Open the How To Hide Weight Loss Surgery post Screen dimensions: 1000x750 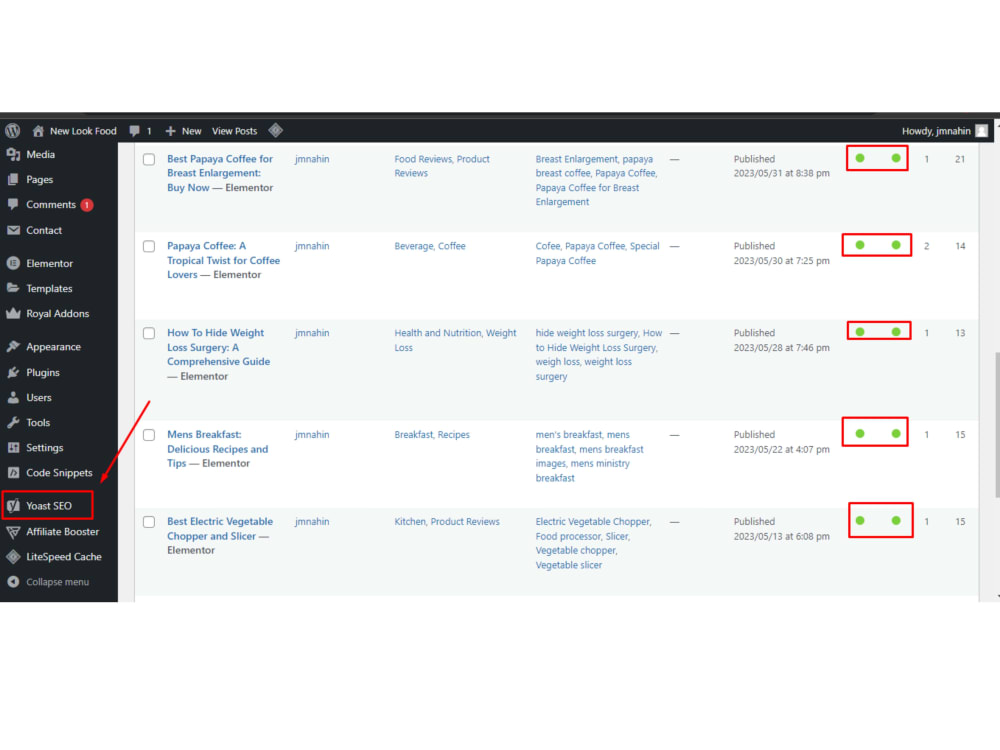coord(218,347)
